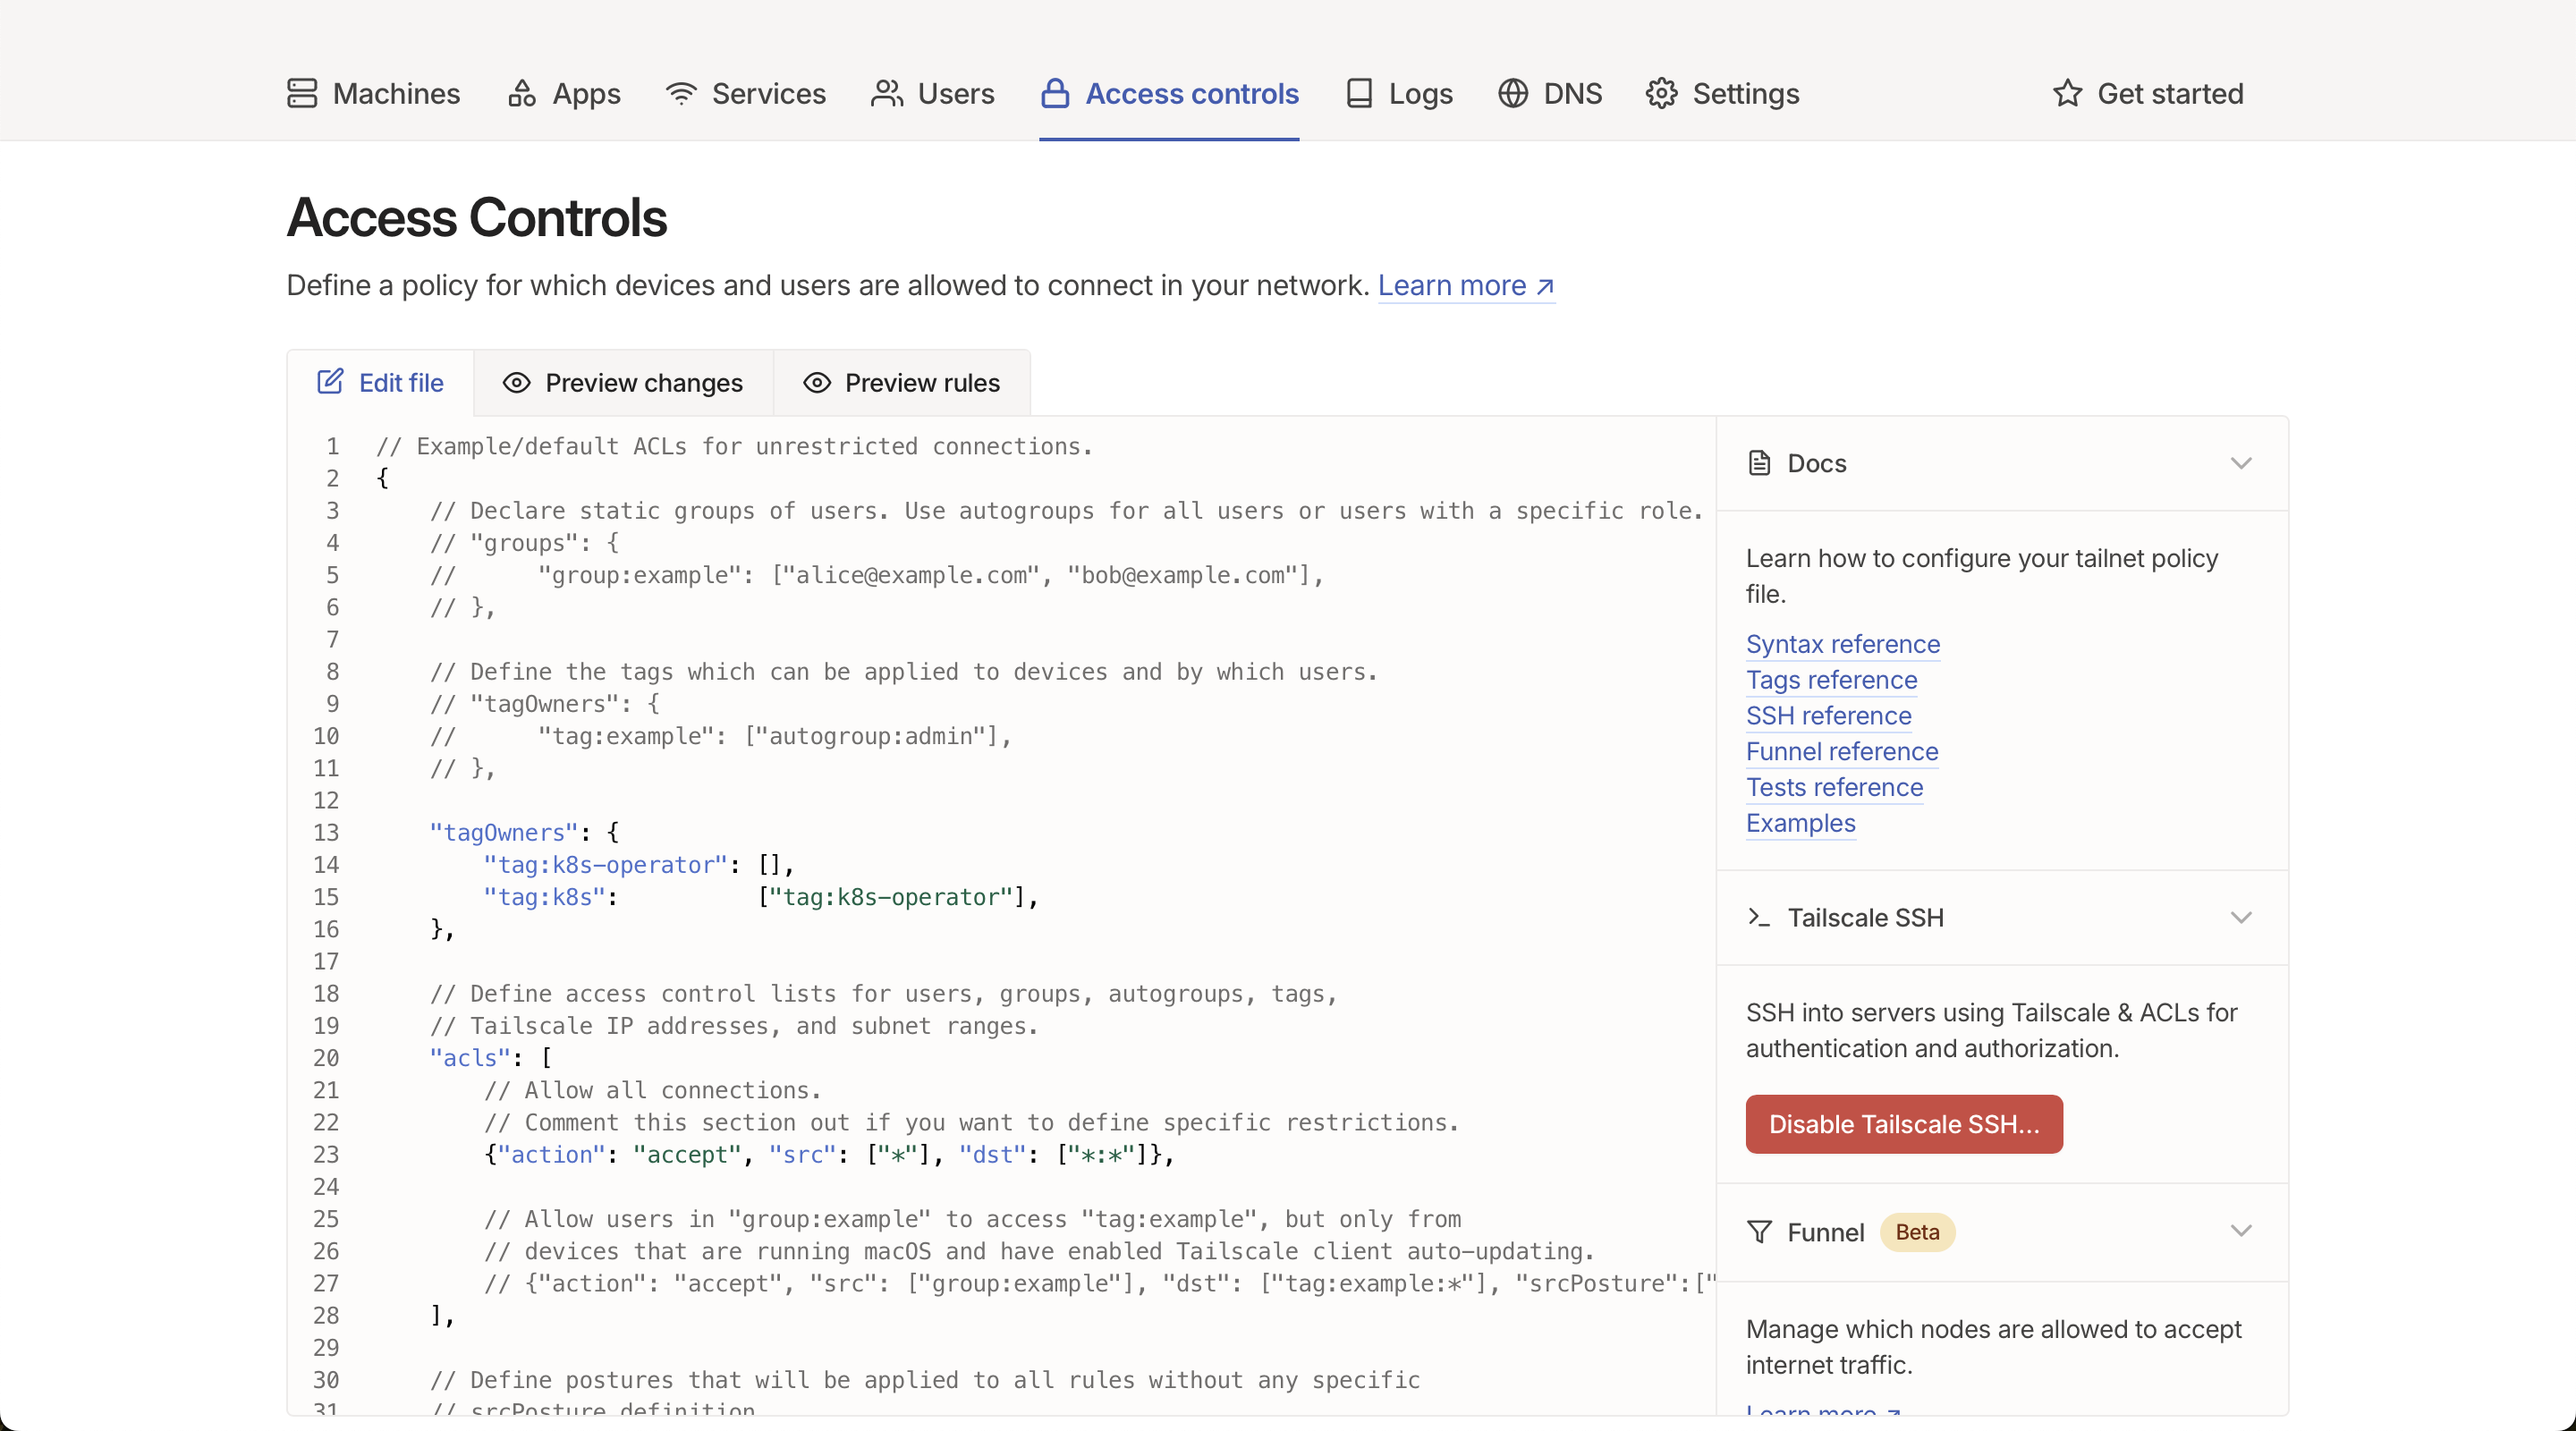Click the Machines server icon
Image resolution: width=2576 pixels, height=1431 pixels.
coord(302,93)
